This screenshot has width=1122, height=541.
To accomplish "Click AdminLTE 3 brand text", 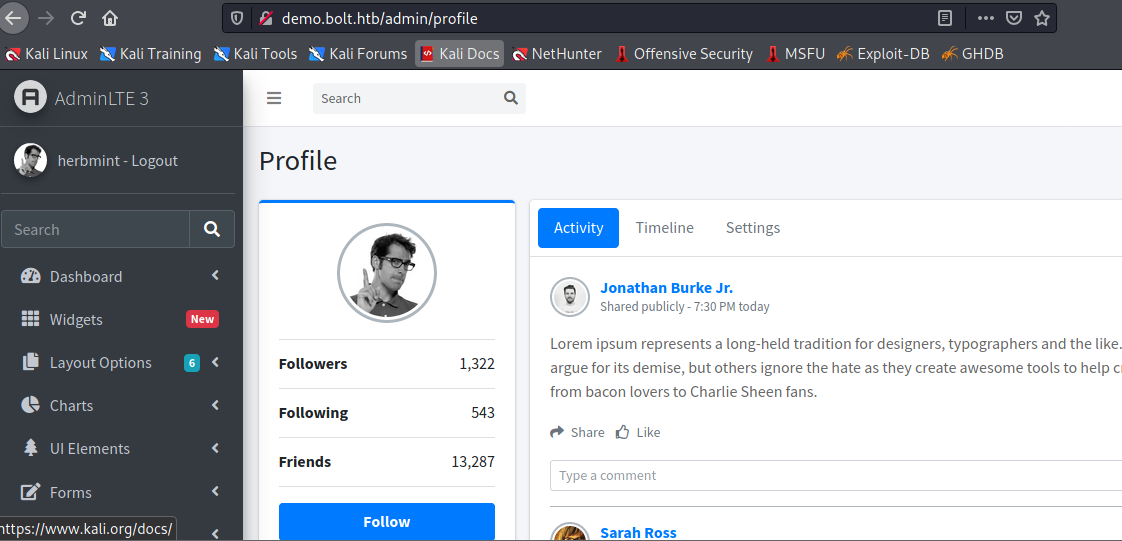I will tap(102, 99).
